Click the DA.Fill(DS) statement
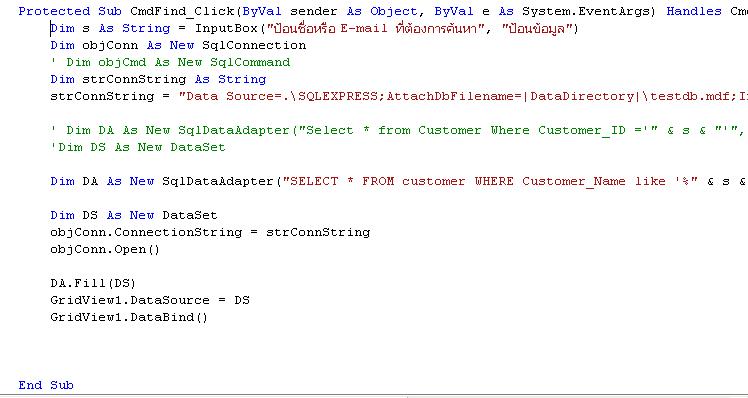748x398 pixels. pos(94,283)
